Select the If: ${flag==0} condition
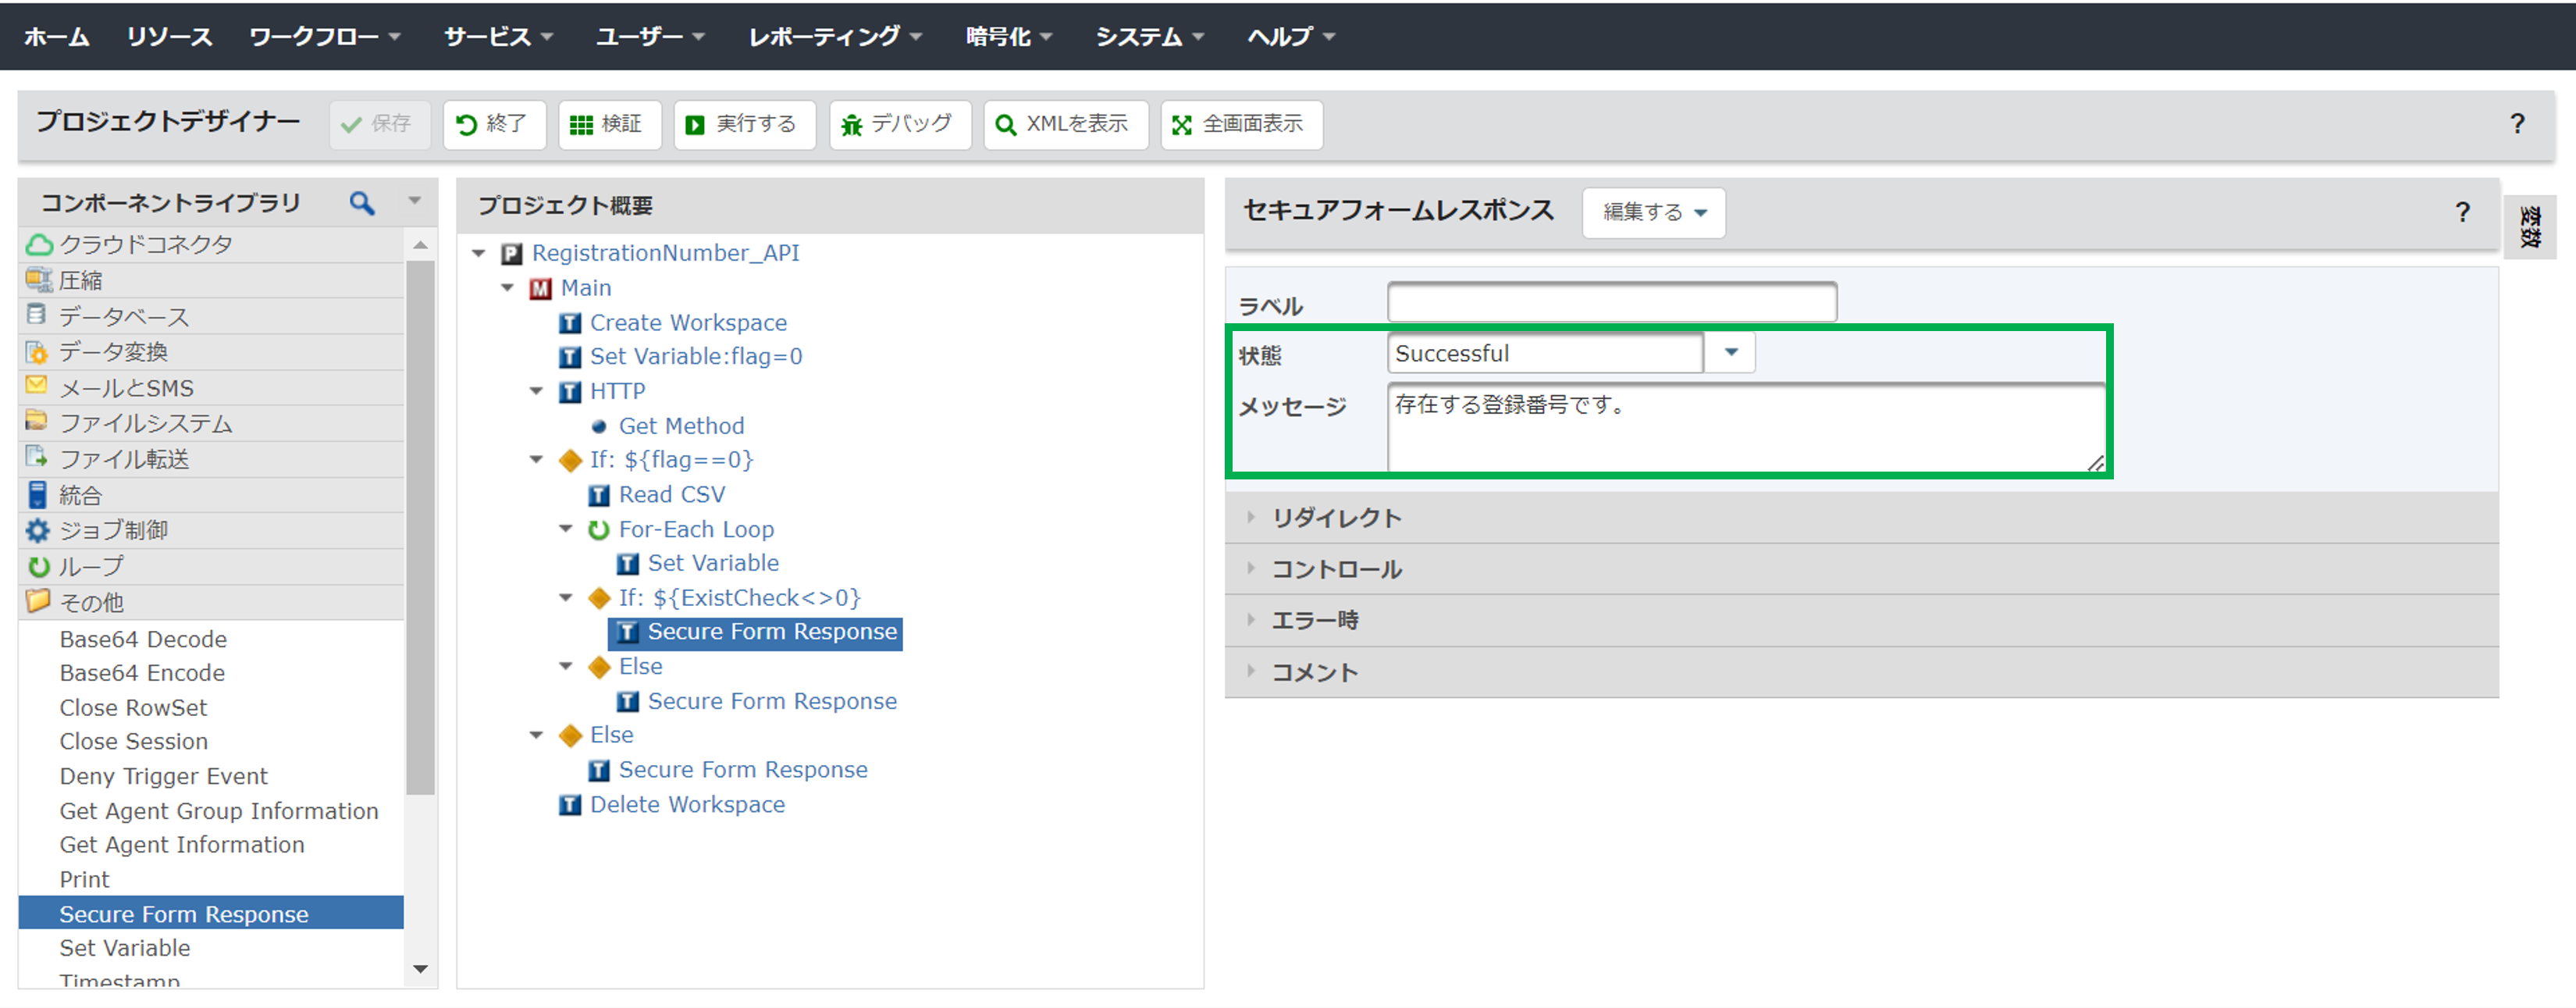The width and height of the screenshot is (2576, 1008). pyautogui.click(x=671, y=460)
